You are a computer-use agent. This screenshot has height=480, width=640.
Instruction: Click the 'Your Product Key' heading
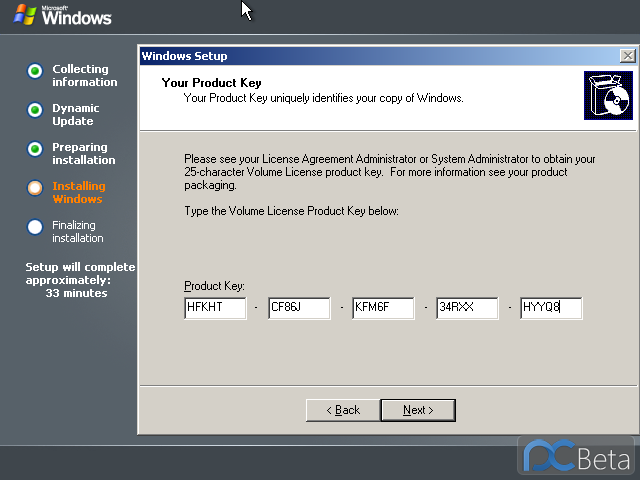(211, 83)
